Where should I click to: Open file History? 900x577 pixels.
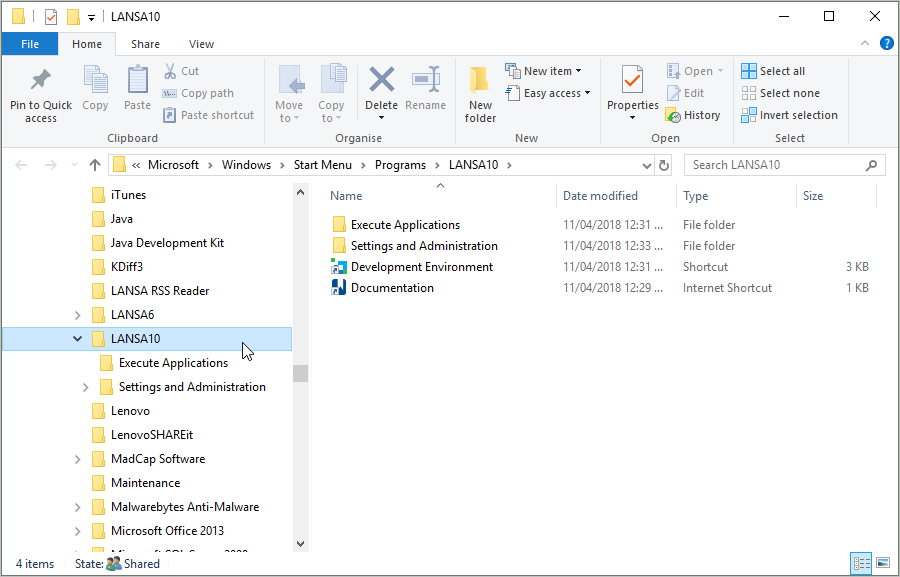693,115
